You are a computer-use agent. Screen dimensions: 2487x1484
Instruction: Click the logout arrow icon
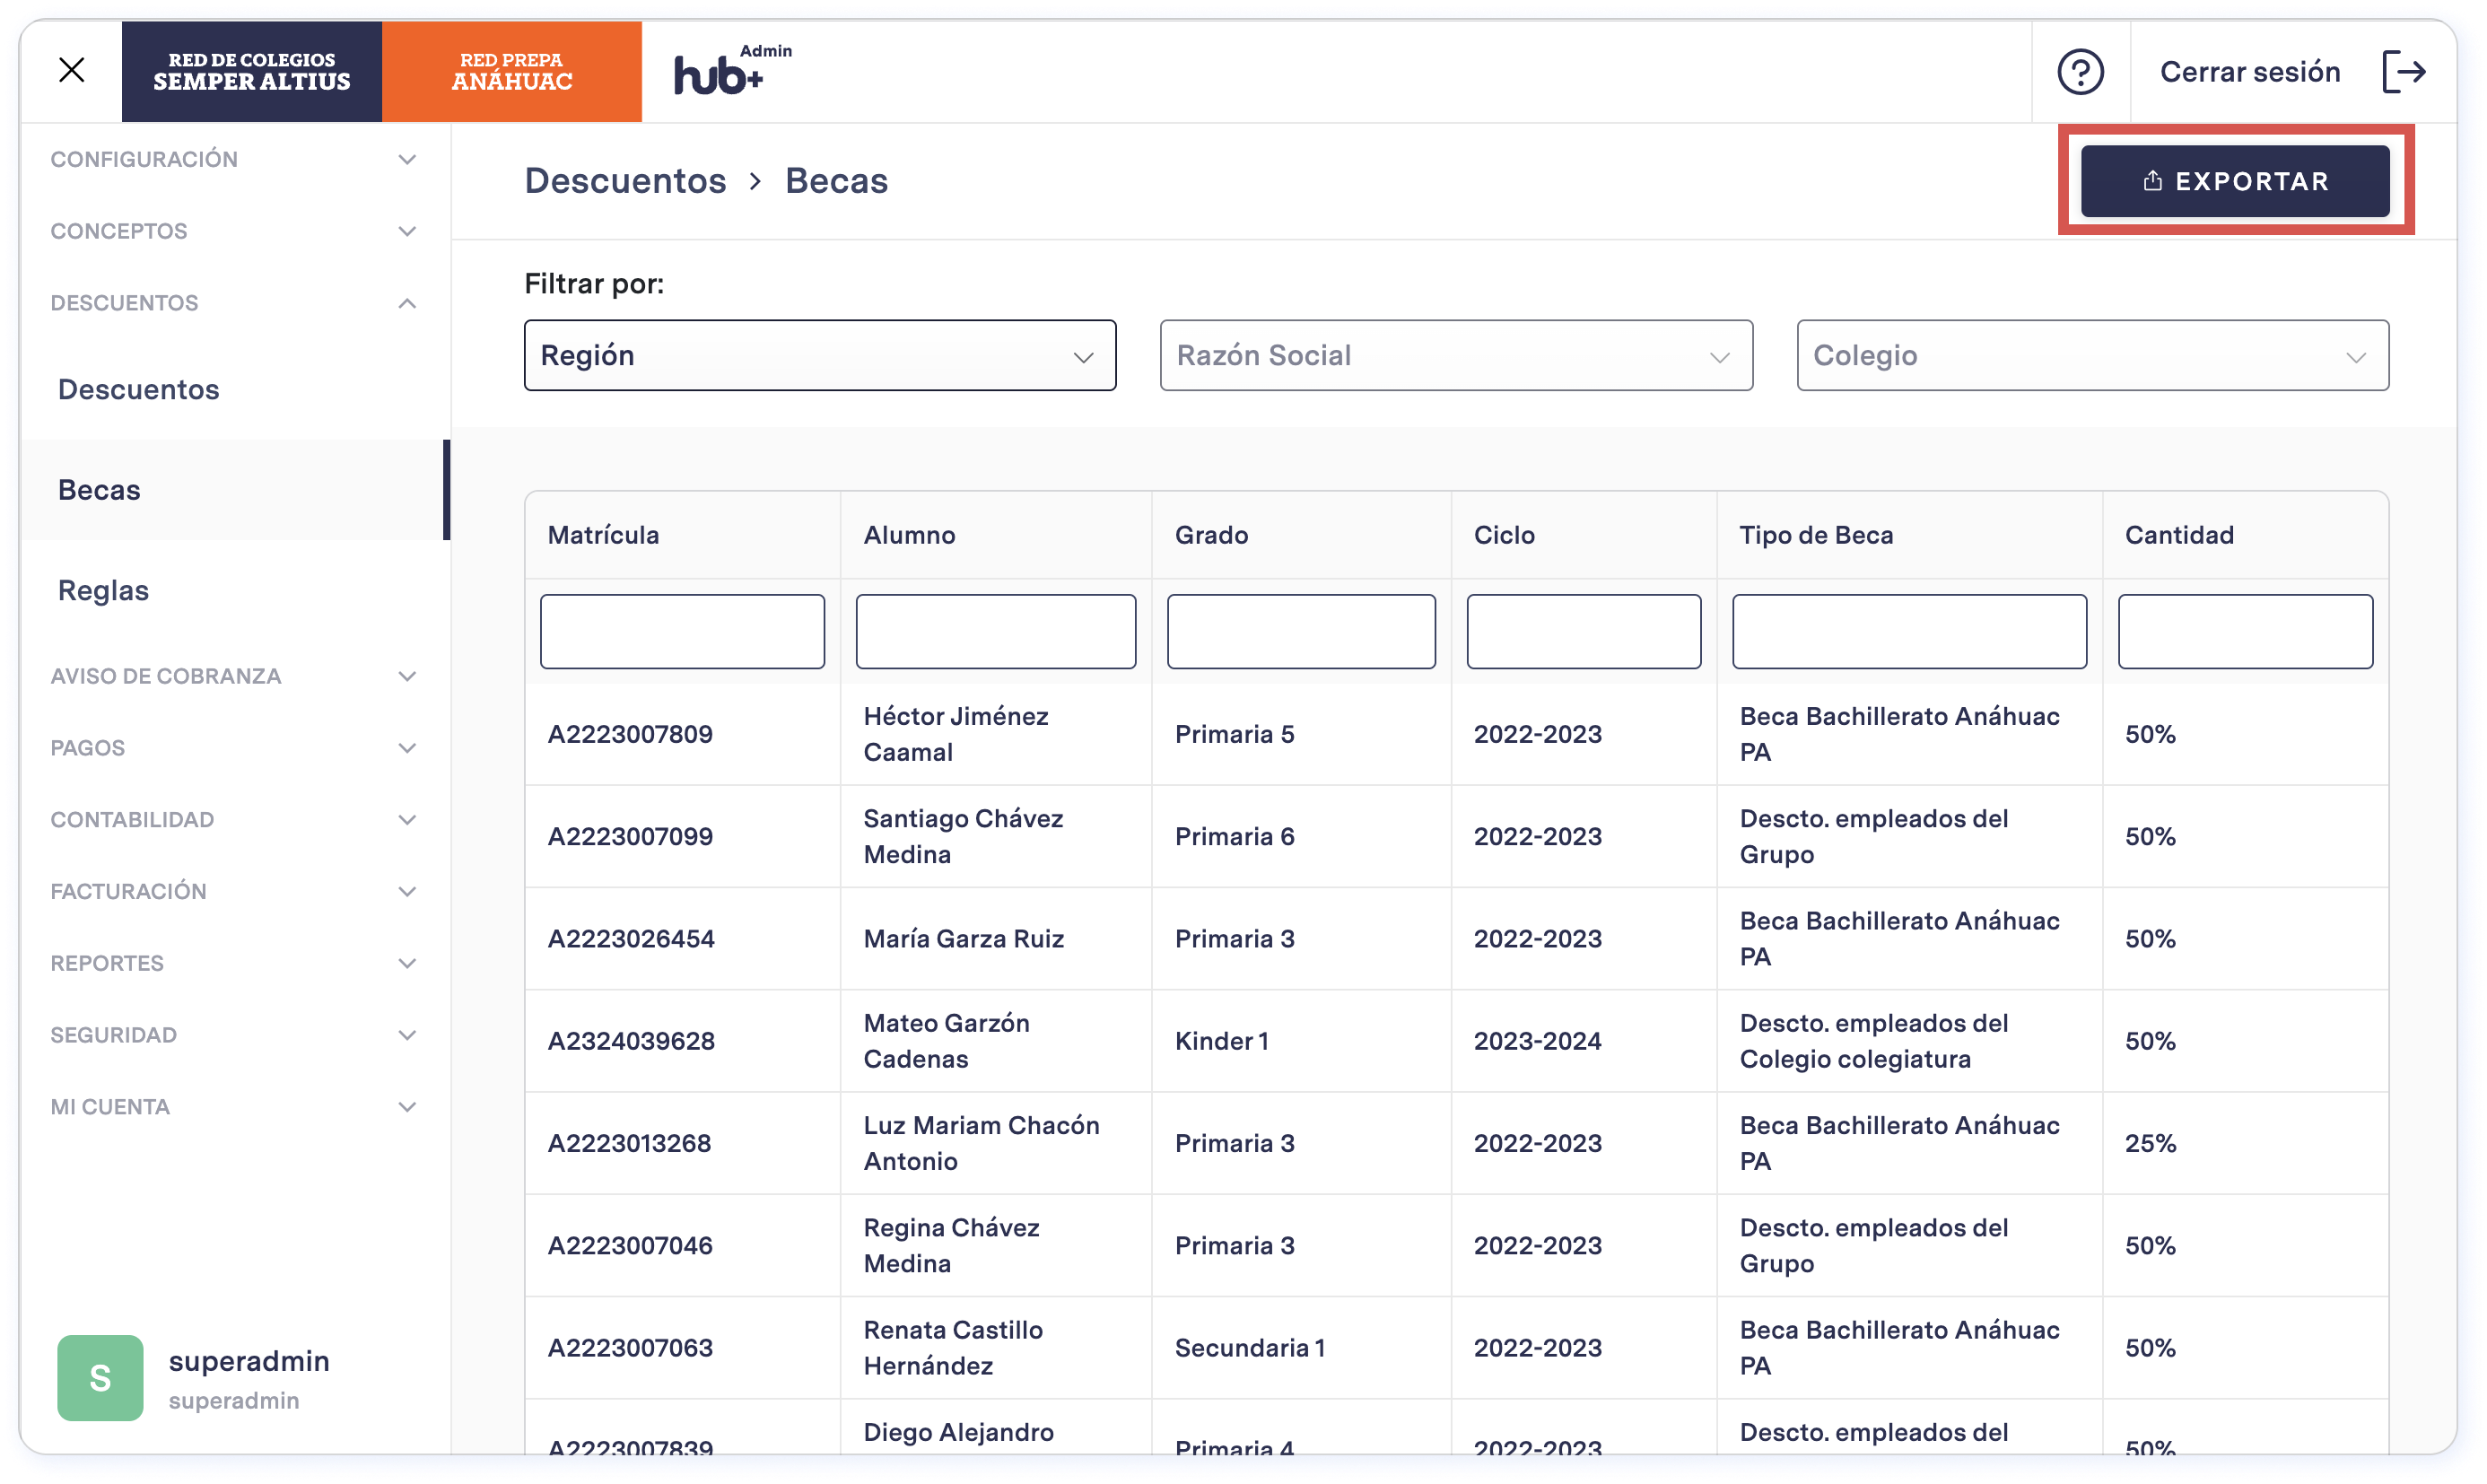[2403, 72]
